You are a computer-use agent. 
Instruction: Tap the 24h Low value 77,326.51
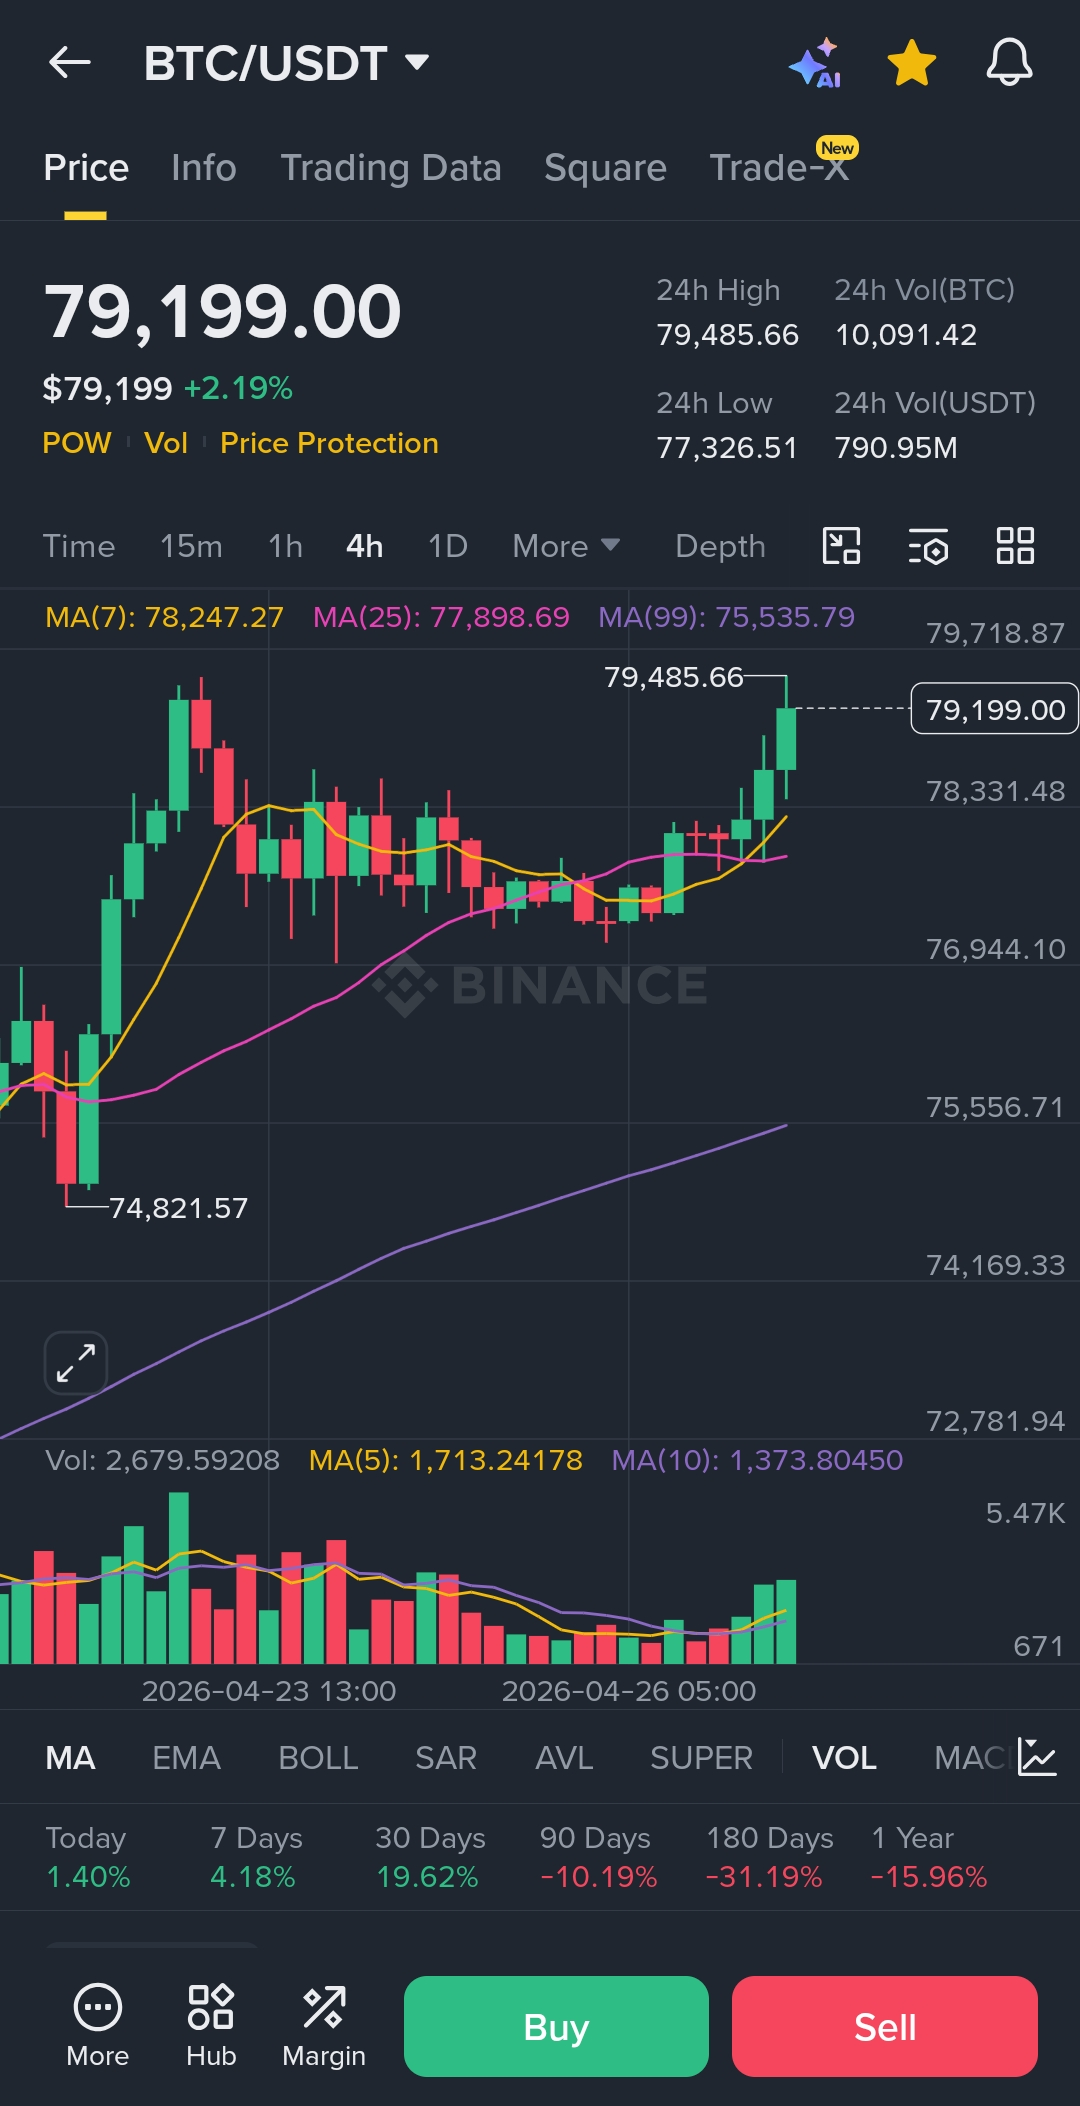(x=727, y=447)
